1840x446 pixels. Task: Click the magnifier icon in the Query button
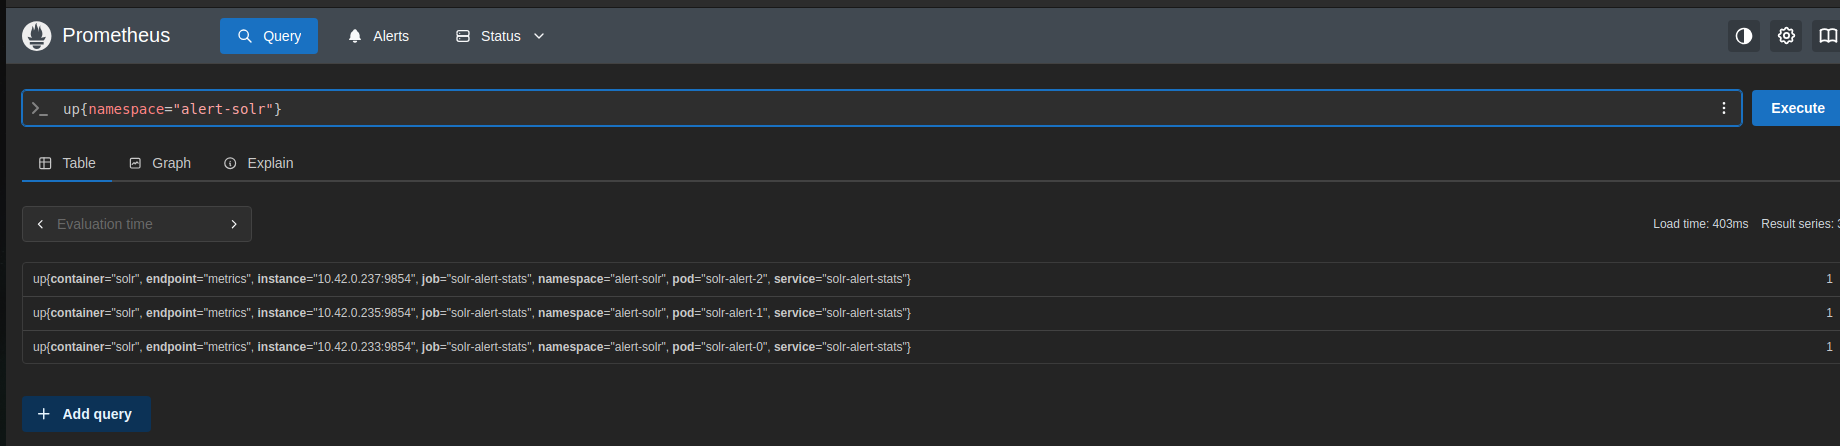click(245, 36)
